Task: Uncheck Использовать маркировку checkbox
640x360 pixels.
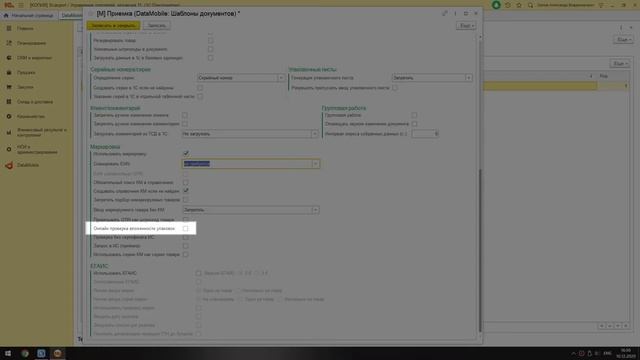Action: click(186, 154)
